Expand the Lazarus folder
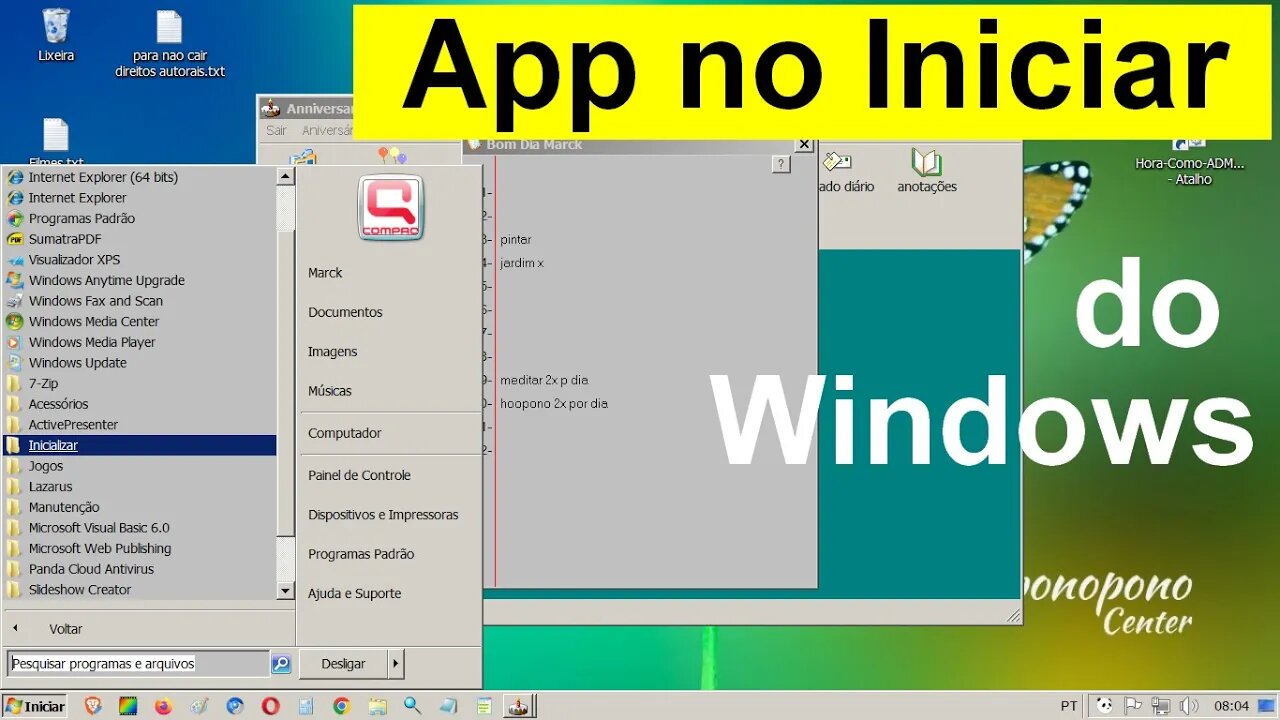The image size is (1280, 720). [139, 487]
